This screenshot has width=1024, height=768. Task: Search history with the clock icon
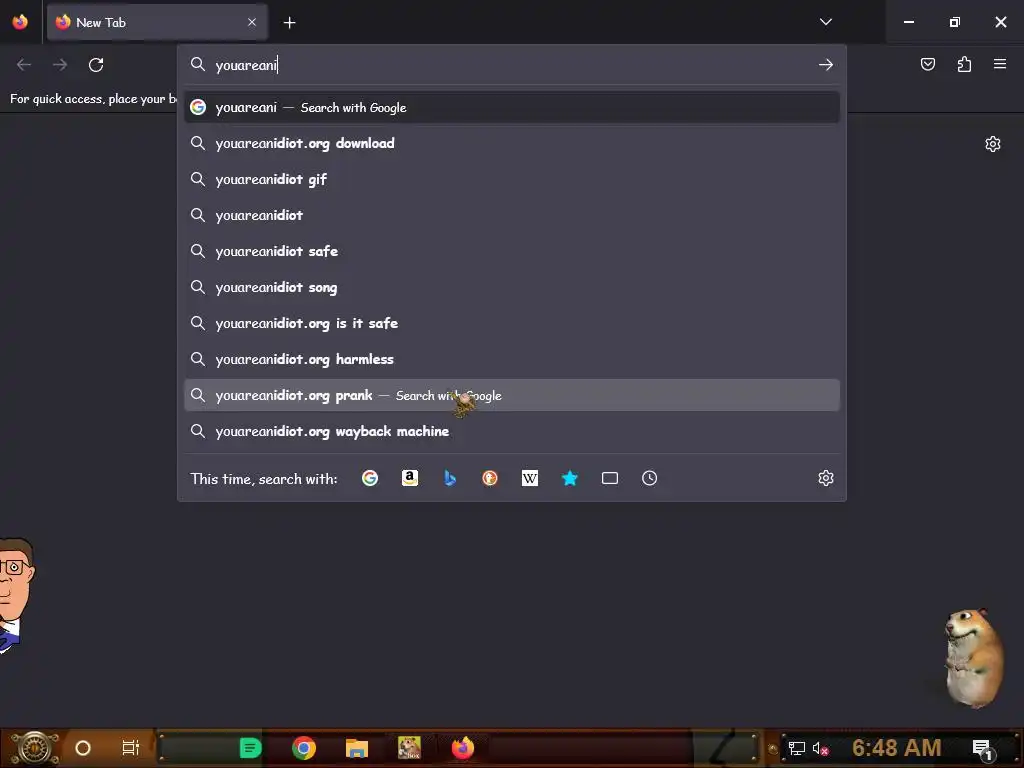(x=649, y=478)
